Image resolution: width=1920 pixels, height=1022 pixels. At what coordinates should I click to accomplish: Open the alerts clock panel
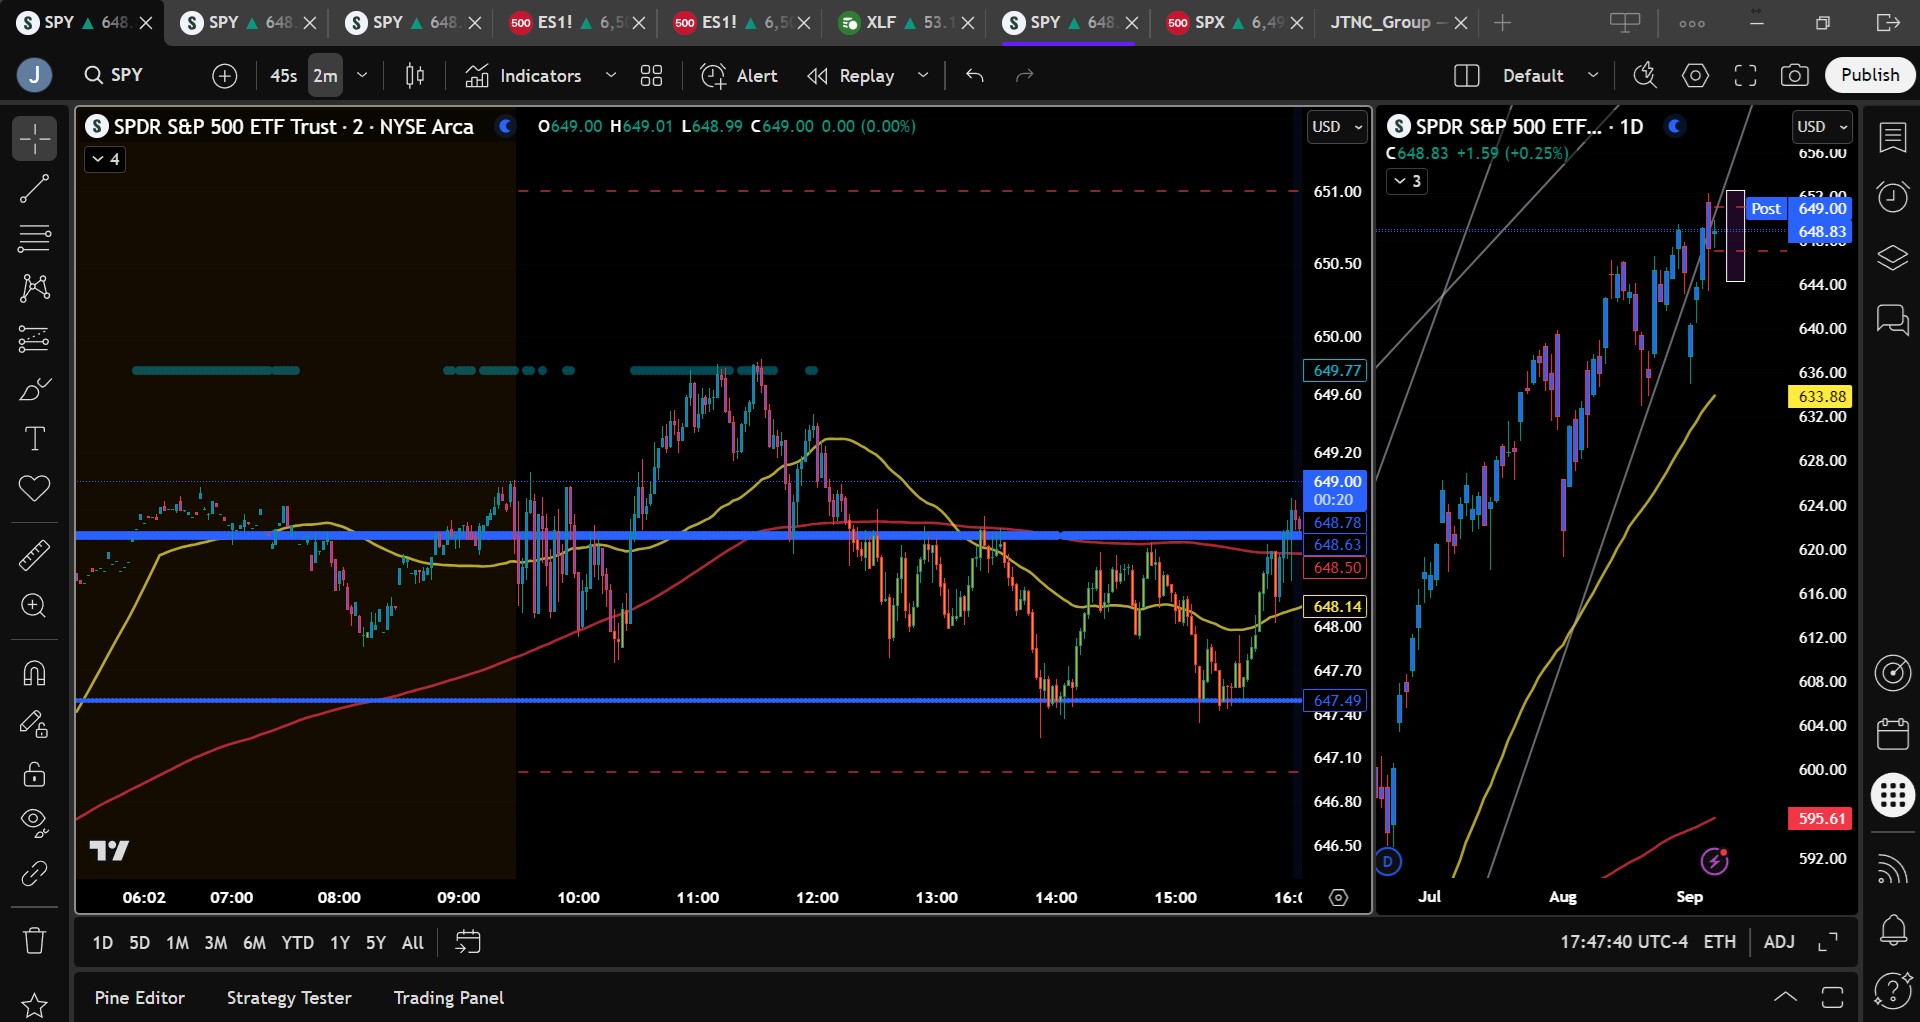click(1893, 197)
